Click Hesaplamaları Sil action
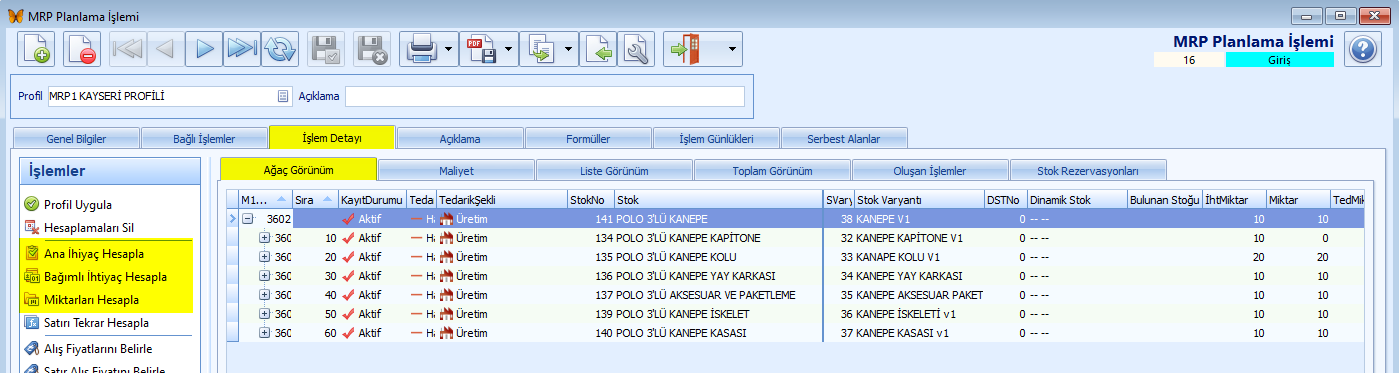The image size is (1399, 373). (90, 228)
